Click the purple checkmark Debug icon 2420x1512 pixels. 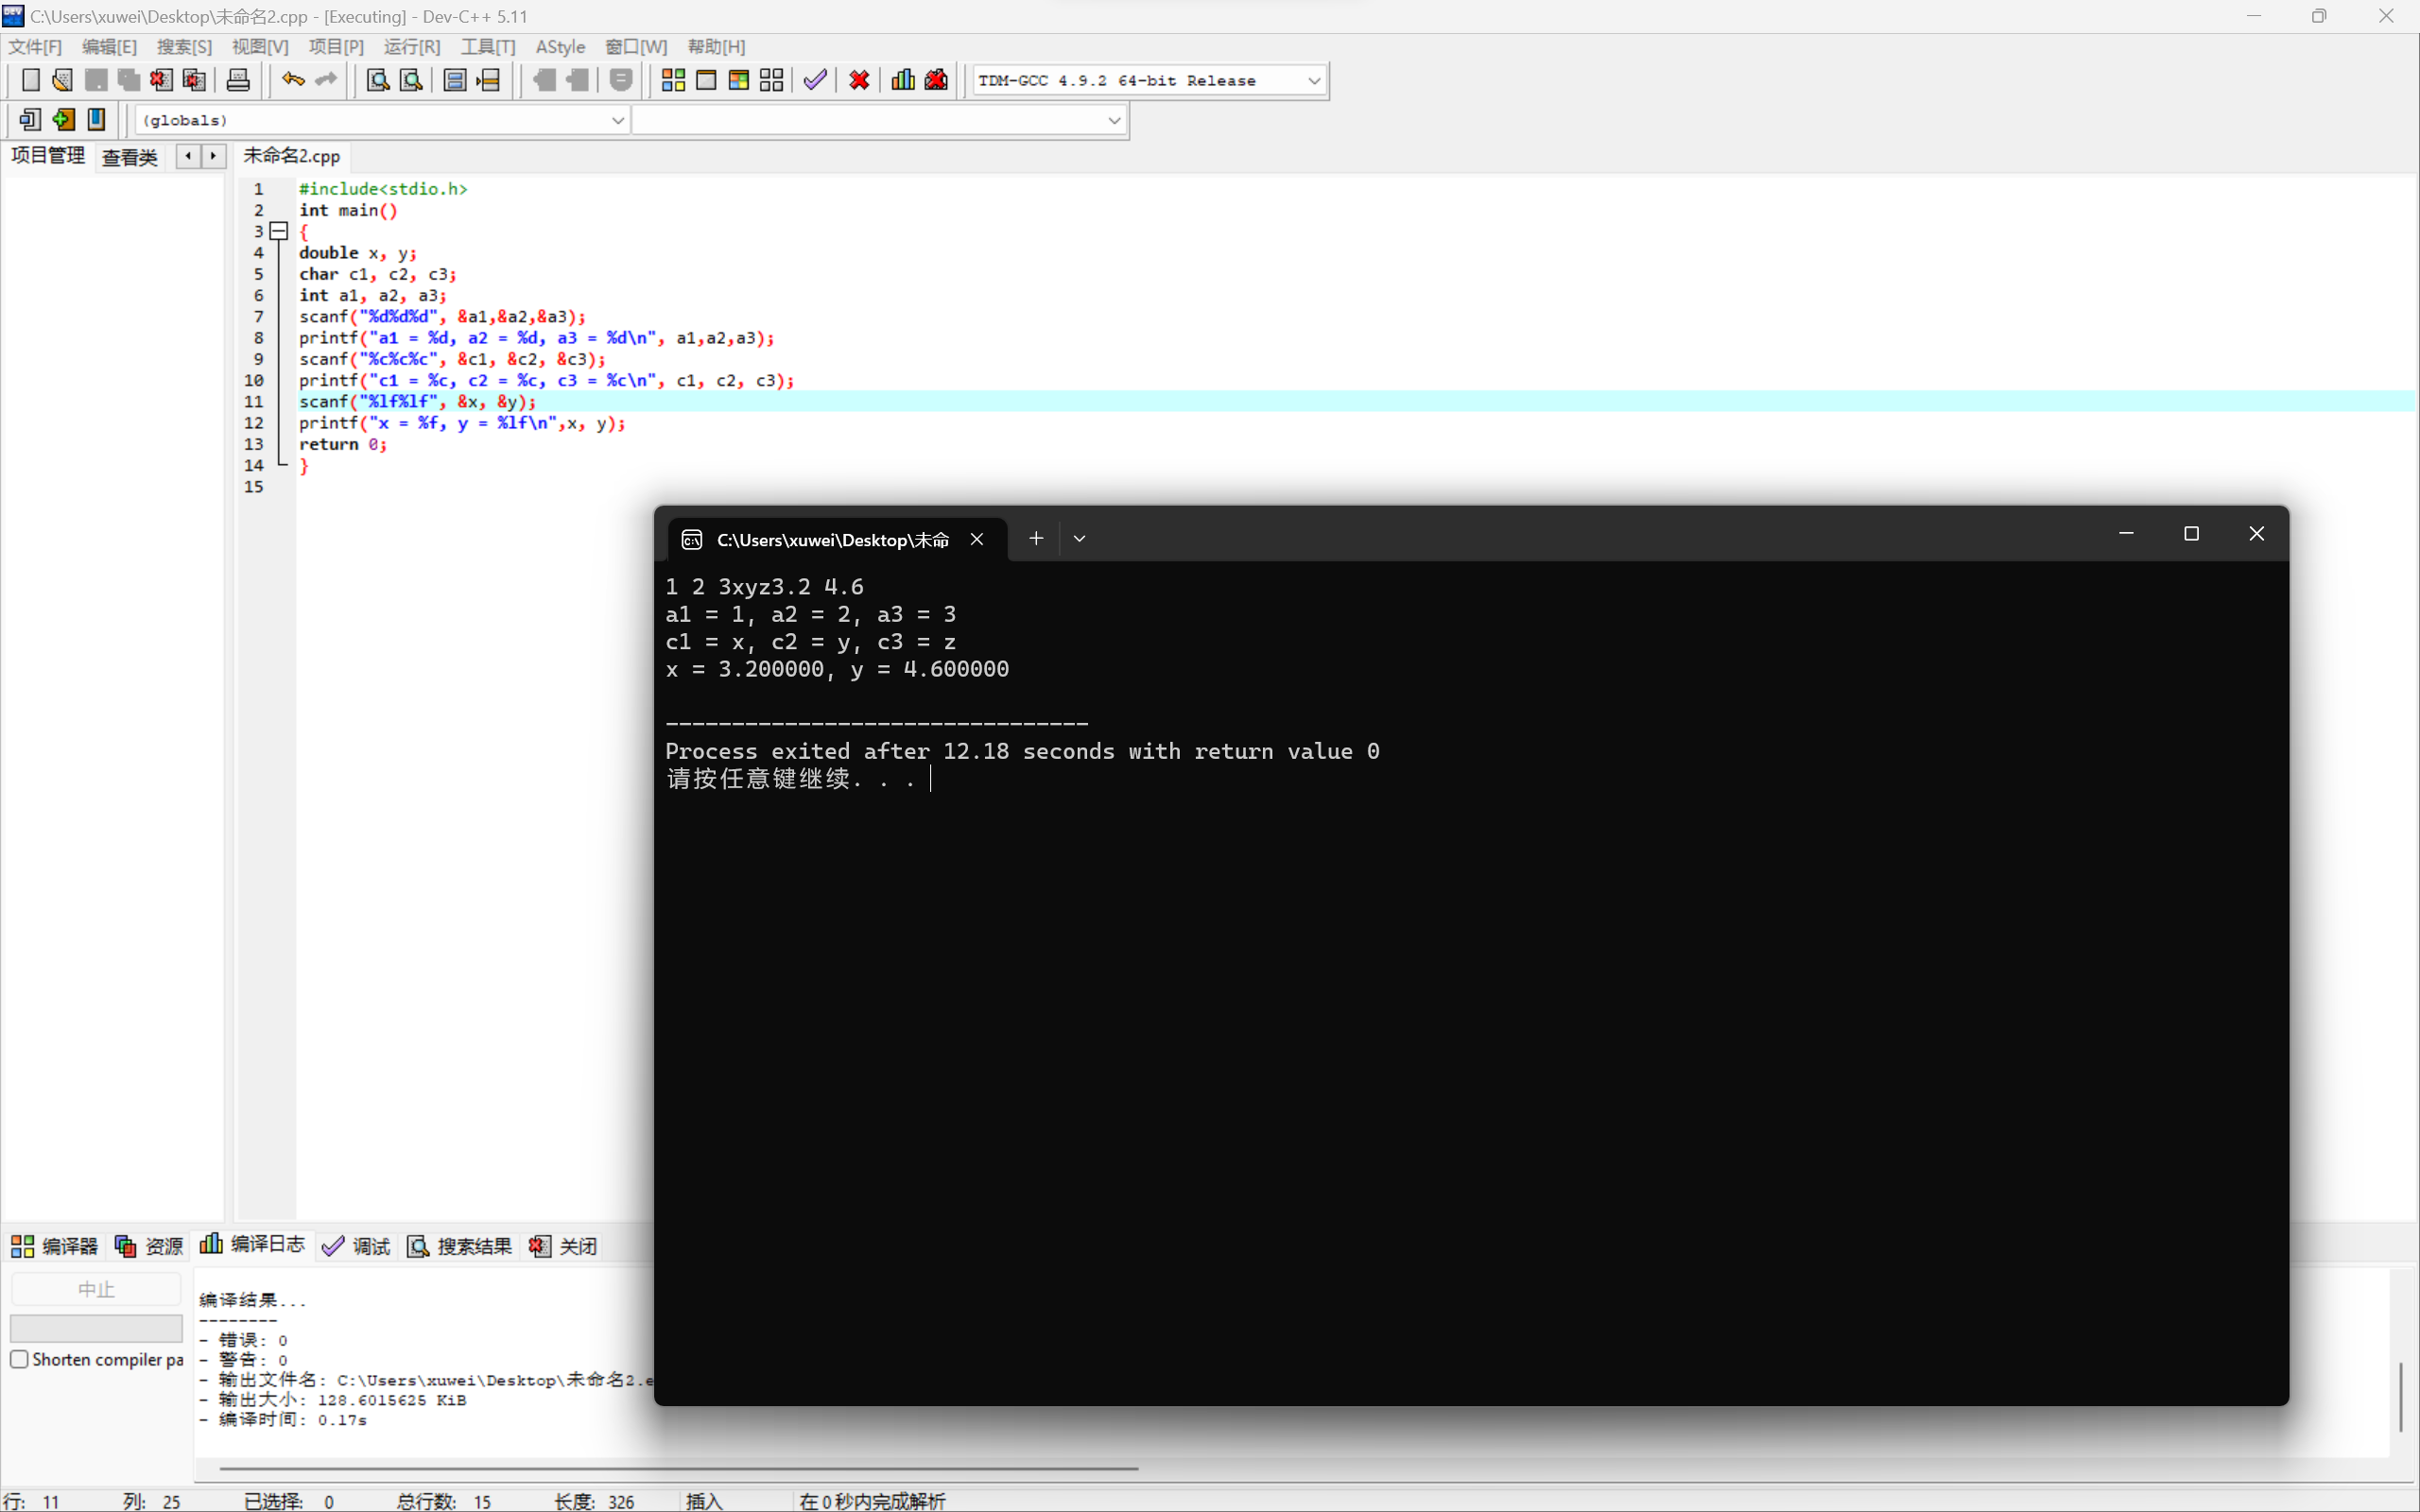click(815, 80)
